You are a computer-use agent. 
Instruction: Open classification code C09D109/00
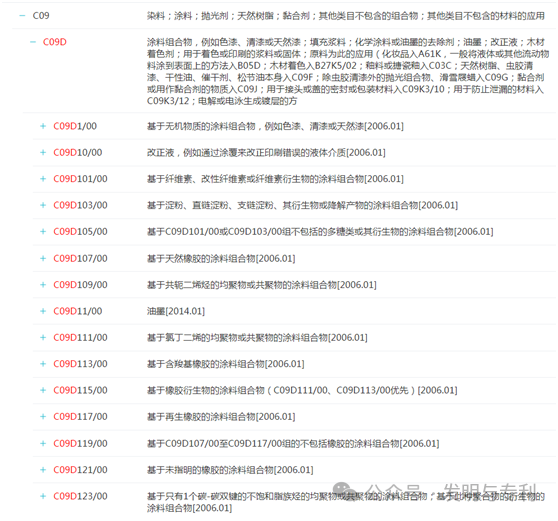(x=80, y=285)
